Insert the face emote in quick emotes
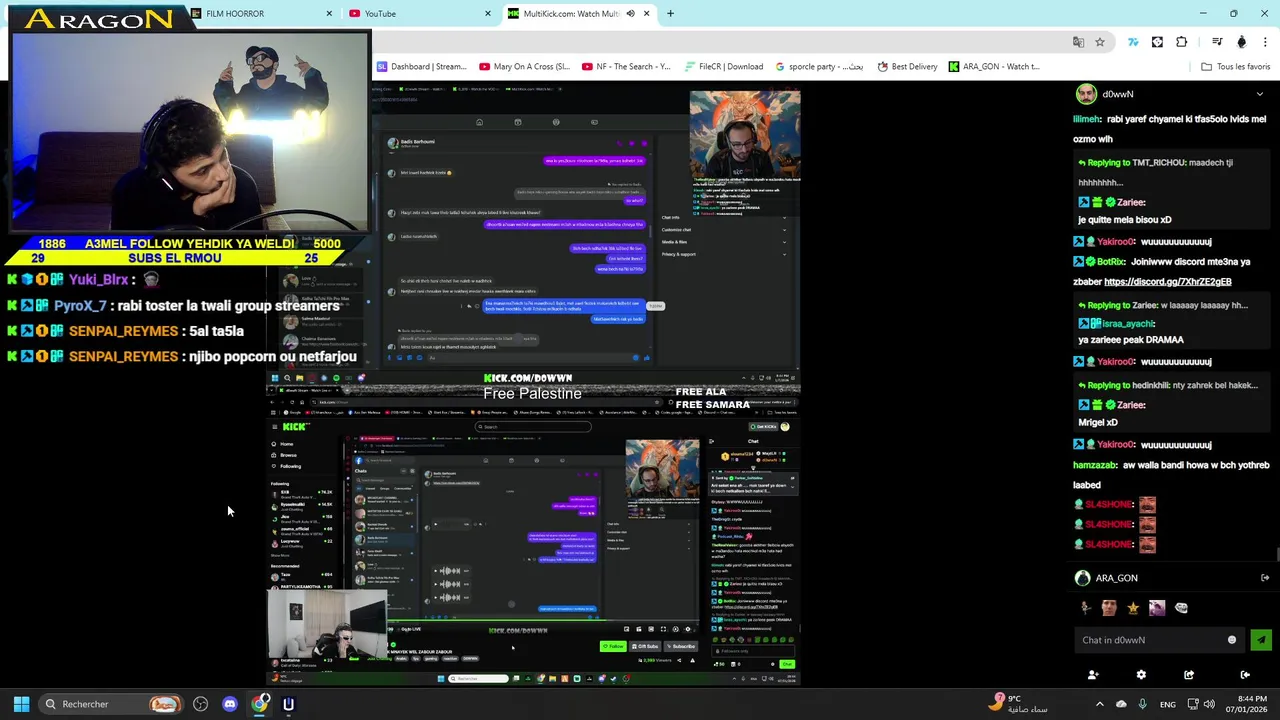The width and height of the screenshot is (1280, 720). pos(1109,607)
